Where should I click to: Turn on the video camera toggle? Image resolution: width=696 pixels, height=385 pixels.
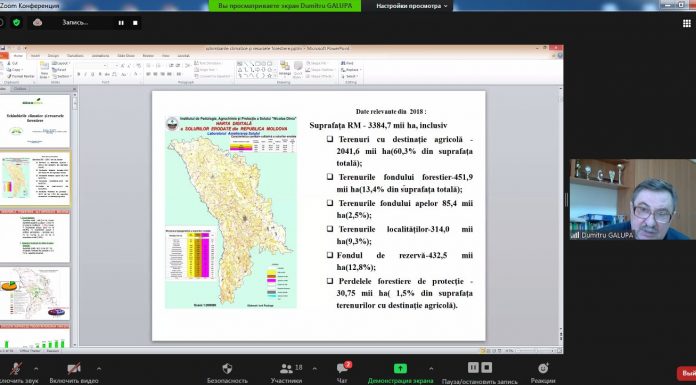74,368
